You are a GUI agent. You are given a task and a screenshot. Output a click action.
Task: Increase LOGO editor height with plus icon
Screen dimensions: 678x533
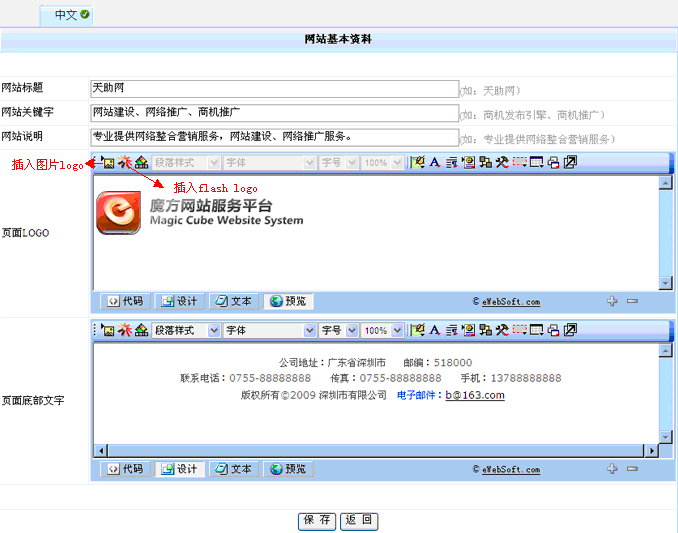[x=612, y=301]
